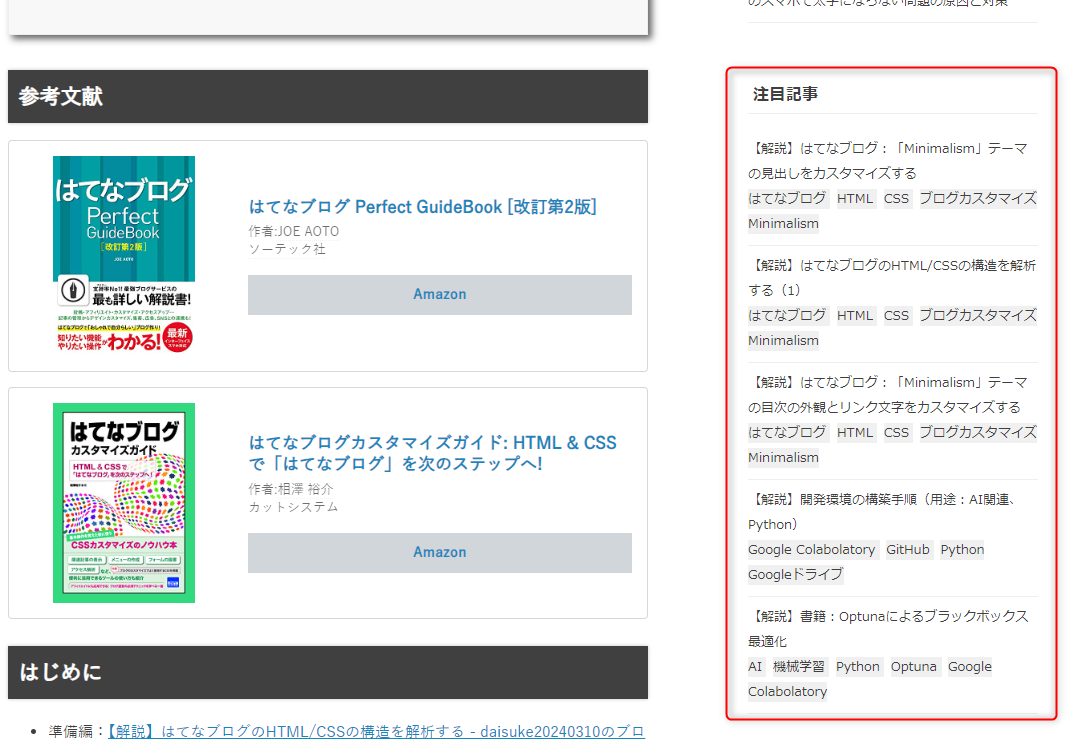Click ブログカスタマイズ tag under 見出しをカスタマイズする article
This screenshot has width=1076, height=747.
coord(978,198)
